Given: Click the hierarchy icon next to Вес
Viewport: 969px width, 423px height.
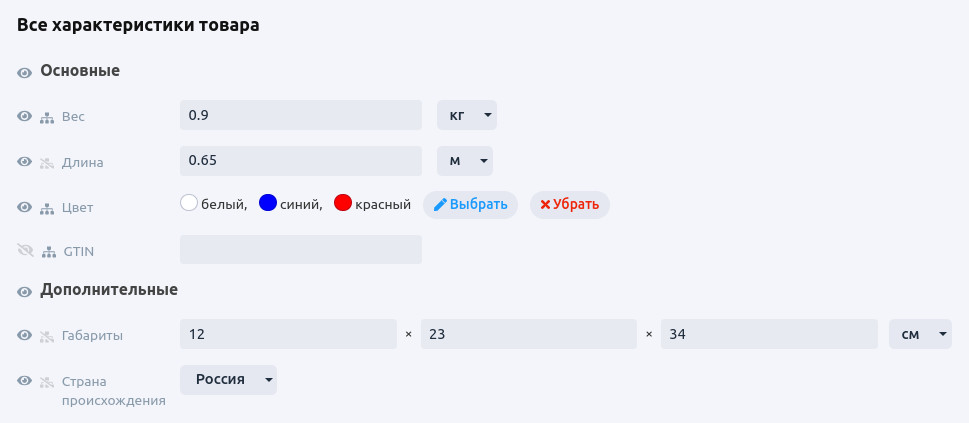Looking at the screenshot, I should point(47,117).
